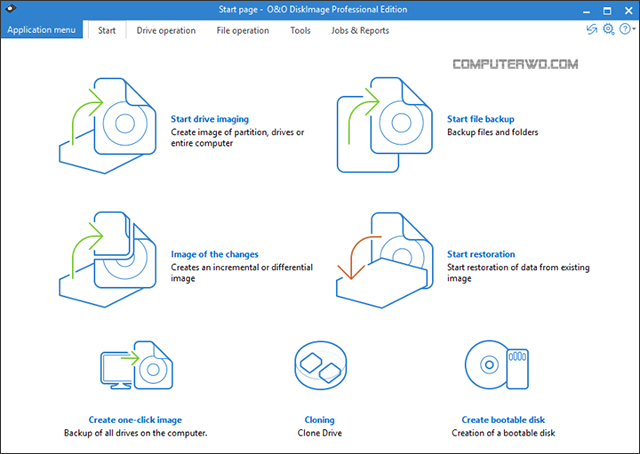
Task: Click the Create one-click image icon
Action: pyautogui.click(x=137, y=365)
